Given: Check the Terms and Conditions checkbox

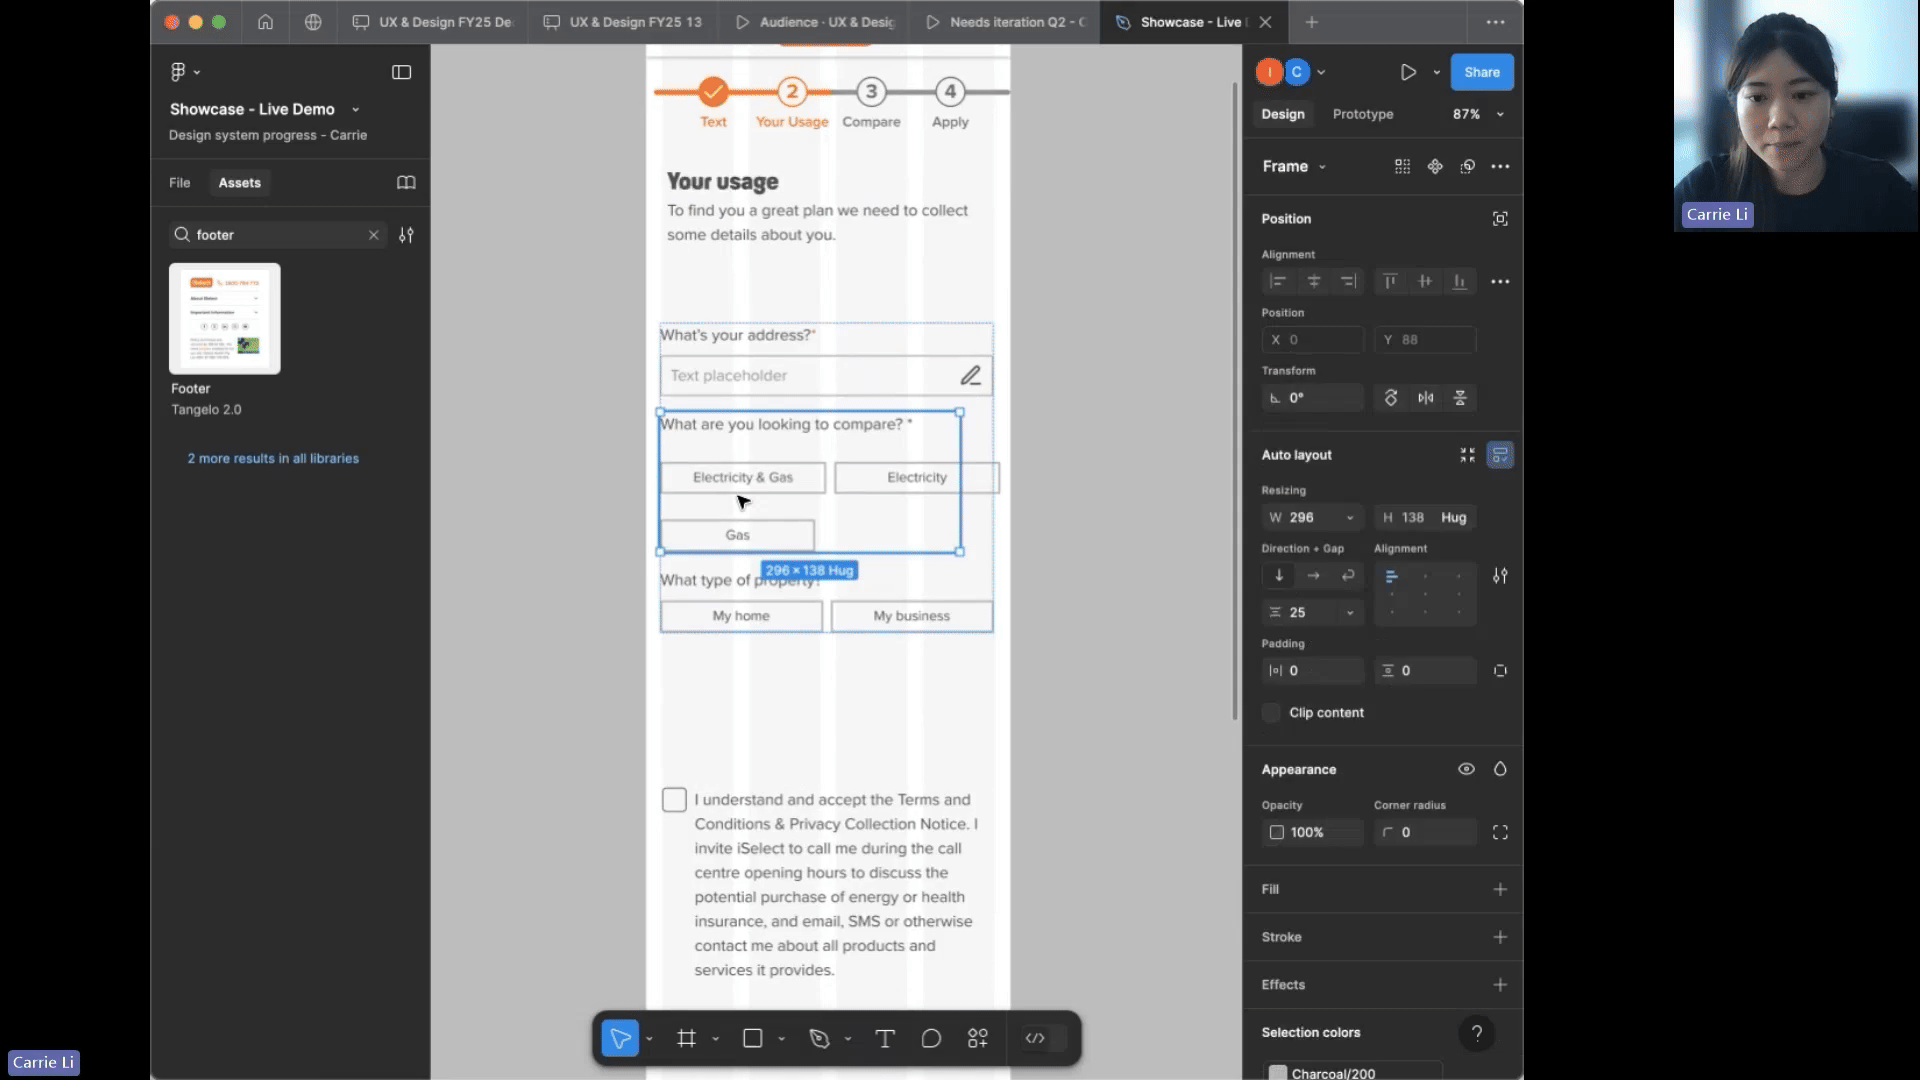Looking at the screenshot, I should point(674,800).
